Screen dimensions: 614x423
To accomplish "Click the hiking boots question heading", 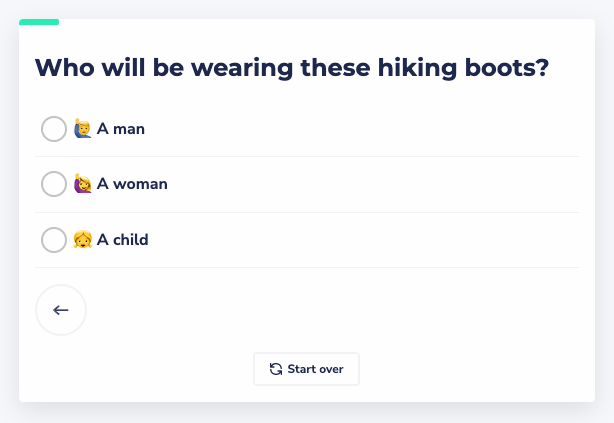I will 291,69.
